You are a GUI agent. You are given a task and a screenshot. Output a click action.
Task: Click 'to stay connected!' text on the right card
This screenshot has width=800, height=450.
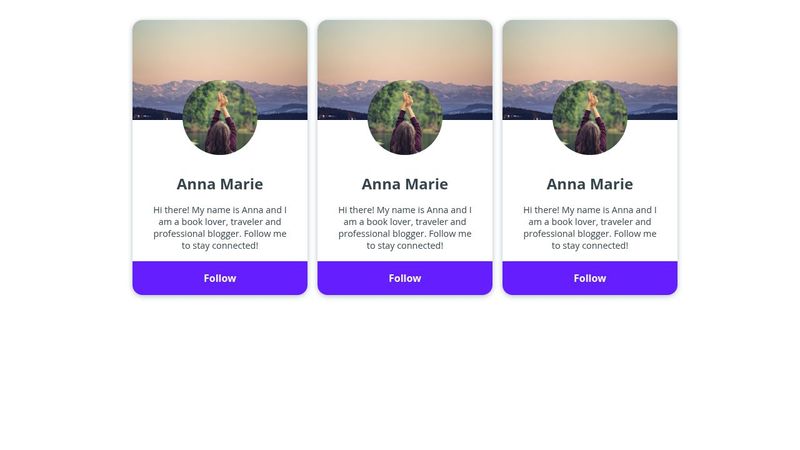coord(590,245)
